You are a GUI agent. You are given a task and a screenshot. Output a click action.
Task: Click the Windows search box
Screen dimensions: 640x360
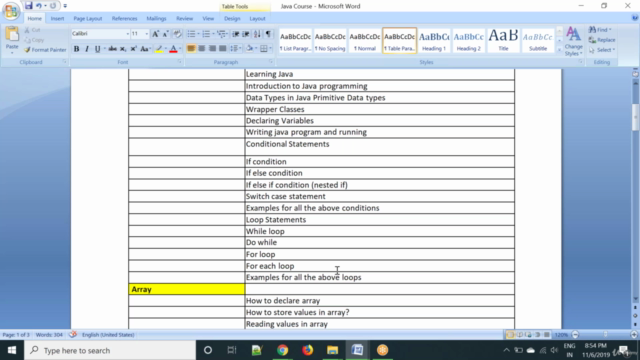pyautogui.click(x=110, y=350)
